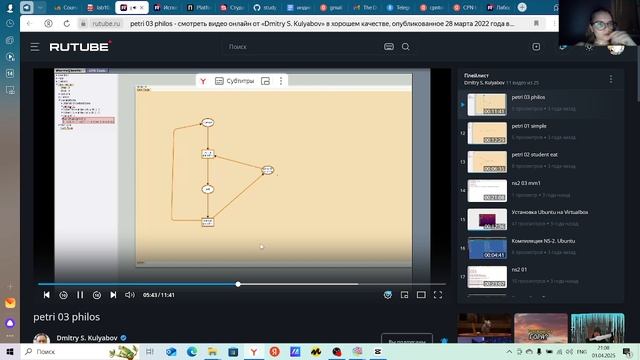Click the subscribe button beside channel
The image size is (640, 360).
click(407, 338)
